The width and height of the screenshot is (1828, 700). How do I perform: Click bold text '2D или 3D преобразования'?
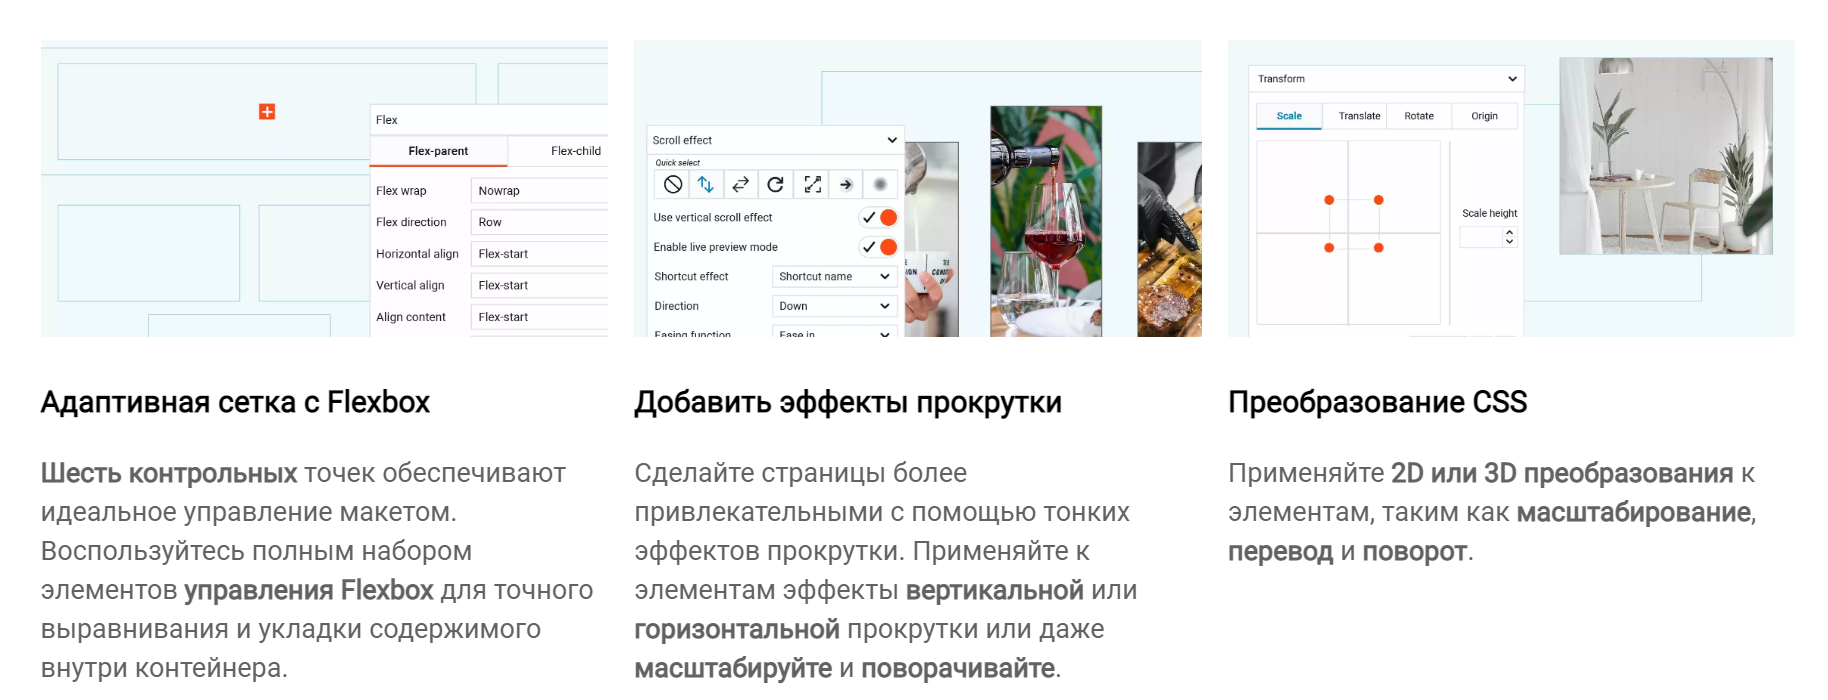(x=1562, y=473)
